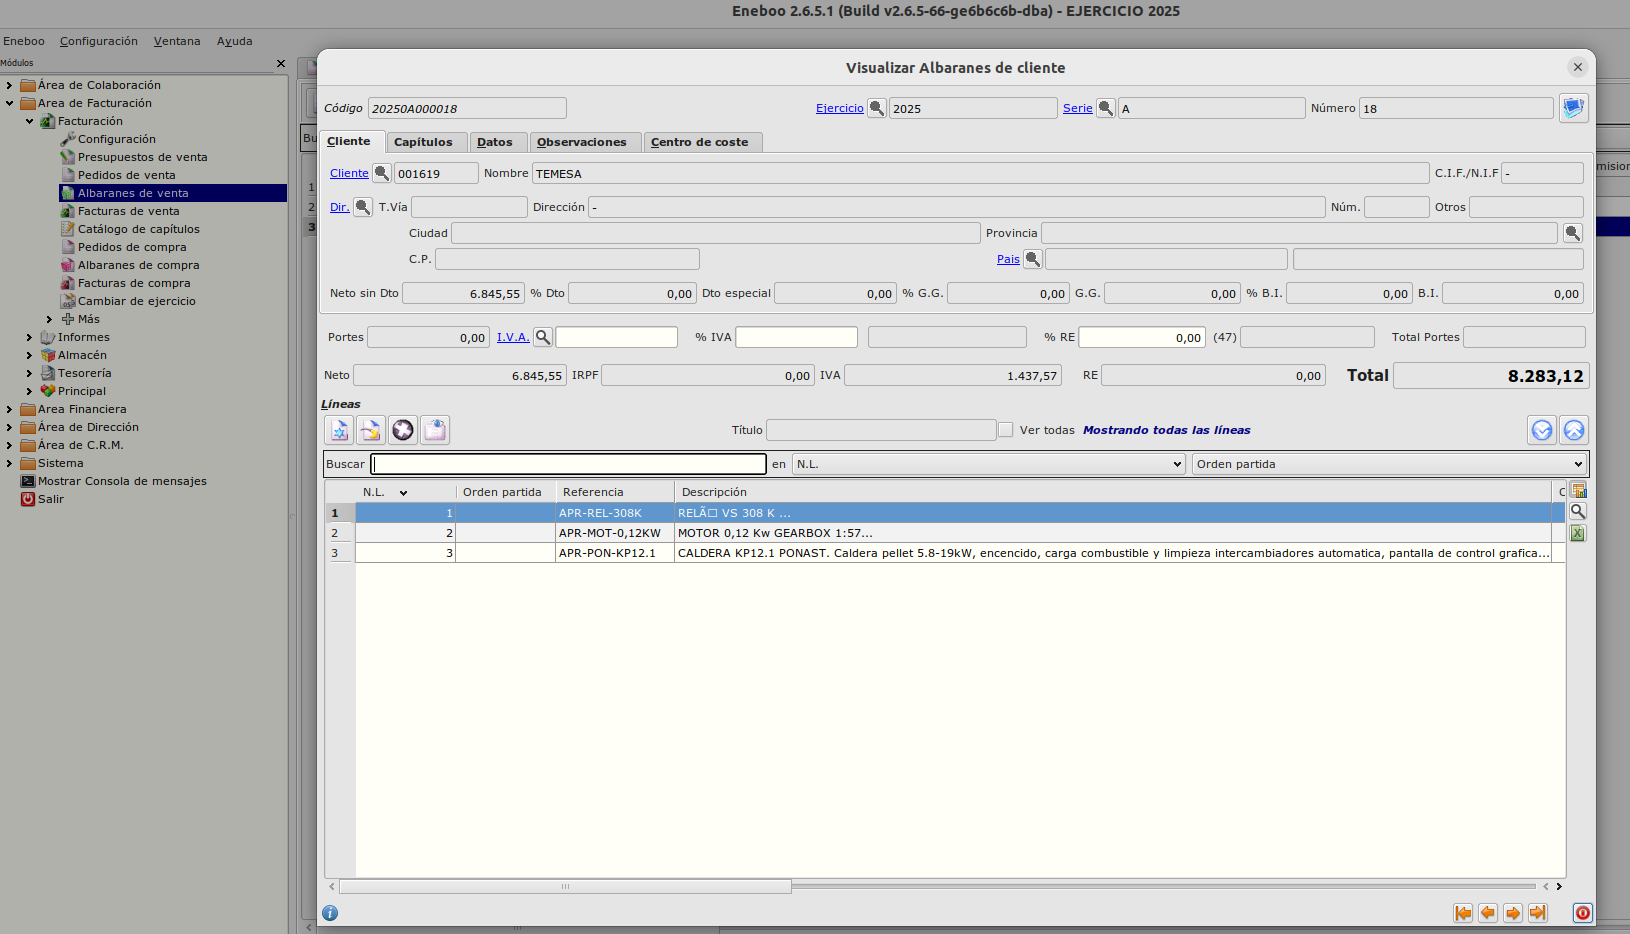
Task: Click the % IVA input field
Action: (797, 337)
